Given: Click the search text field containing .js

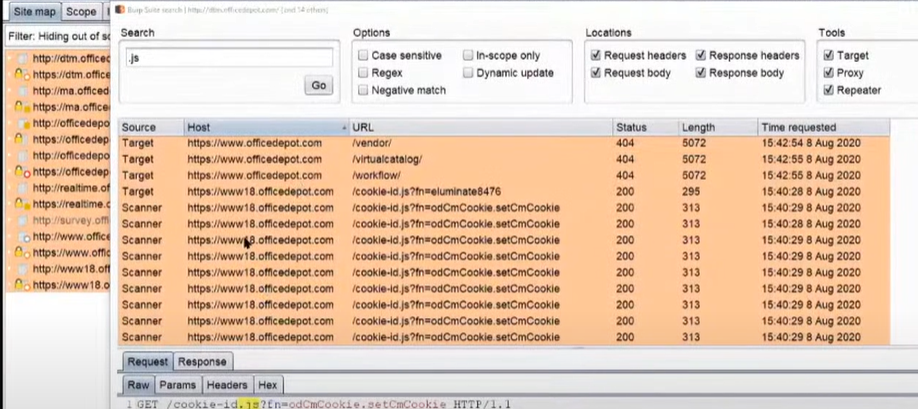Looking at the screenshot, I should click(x=229, y=58).
